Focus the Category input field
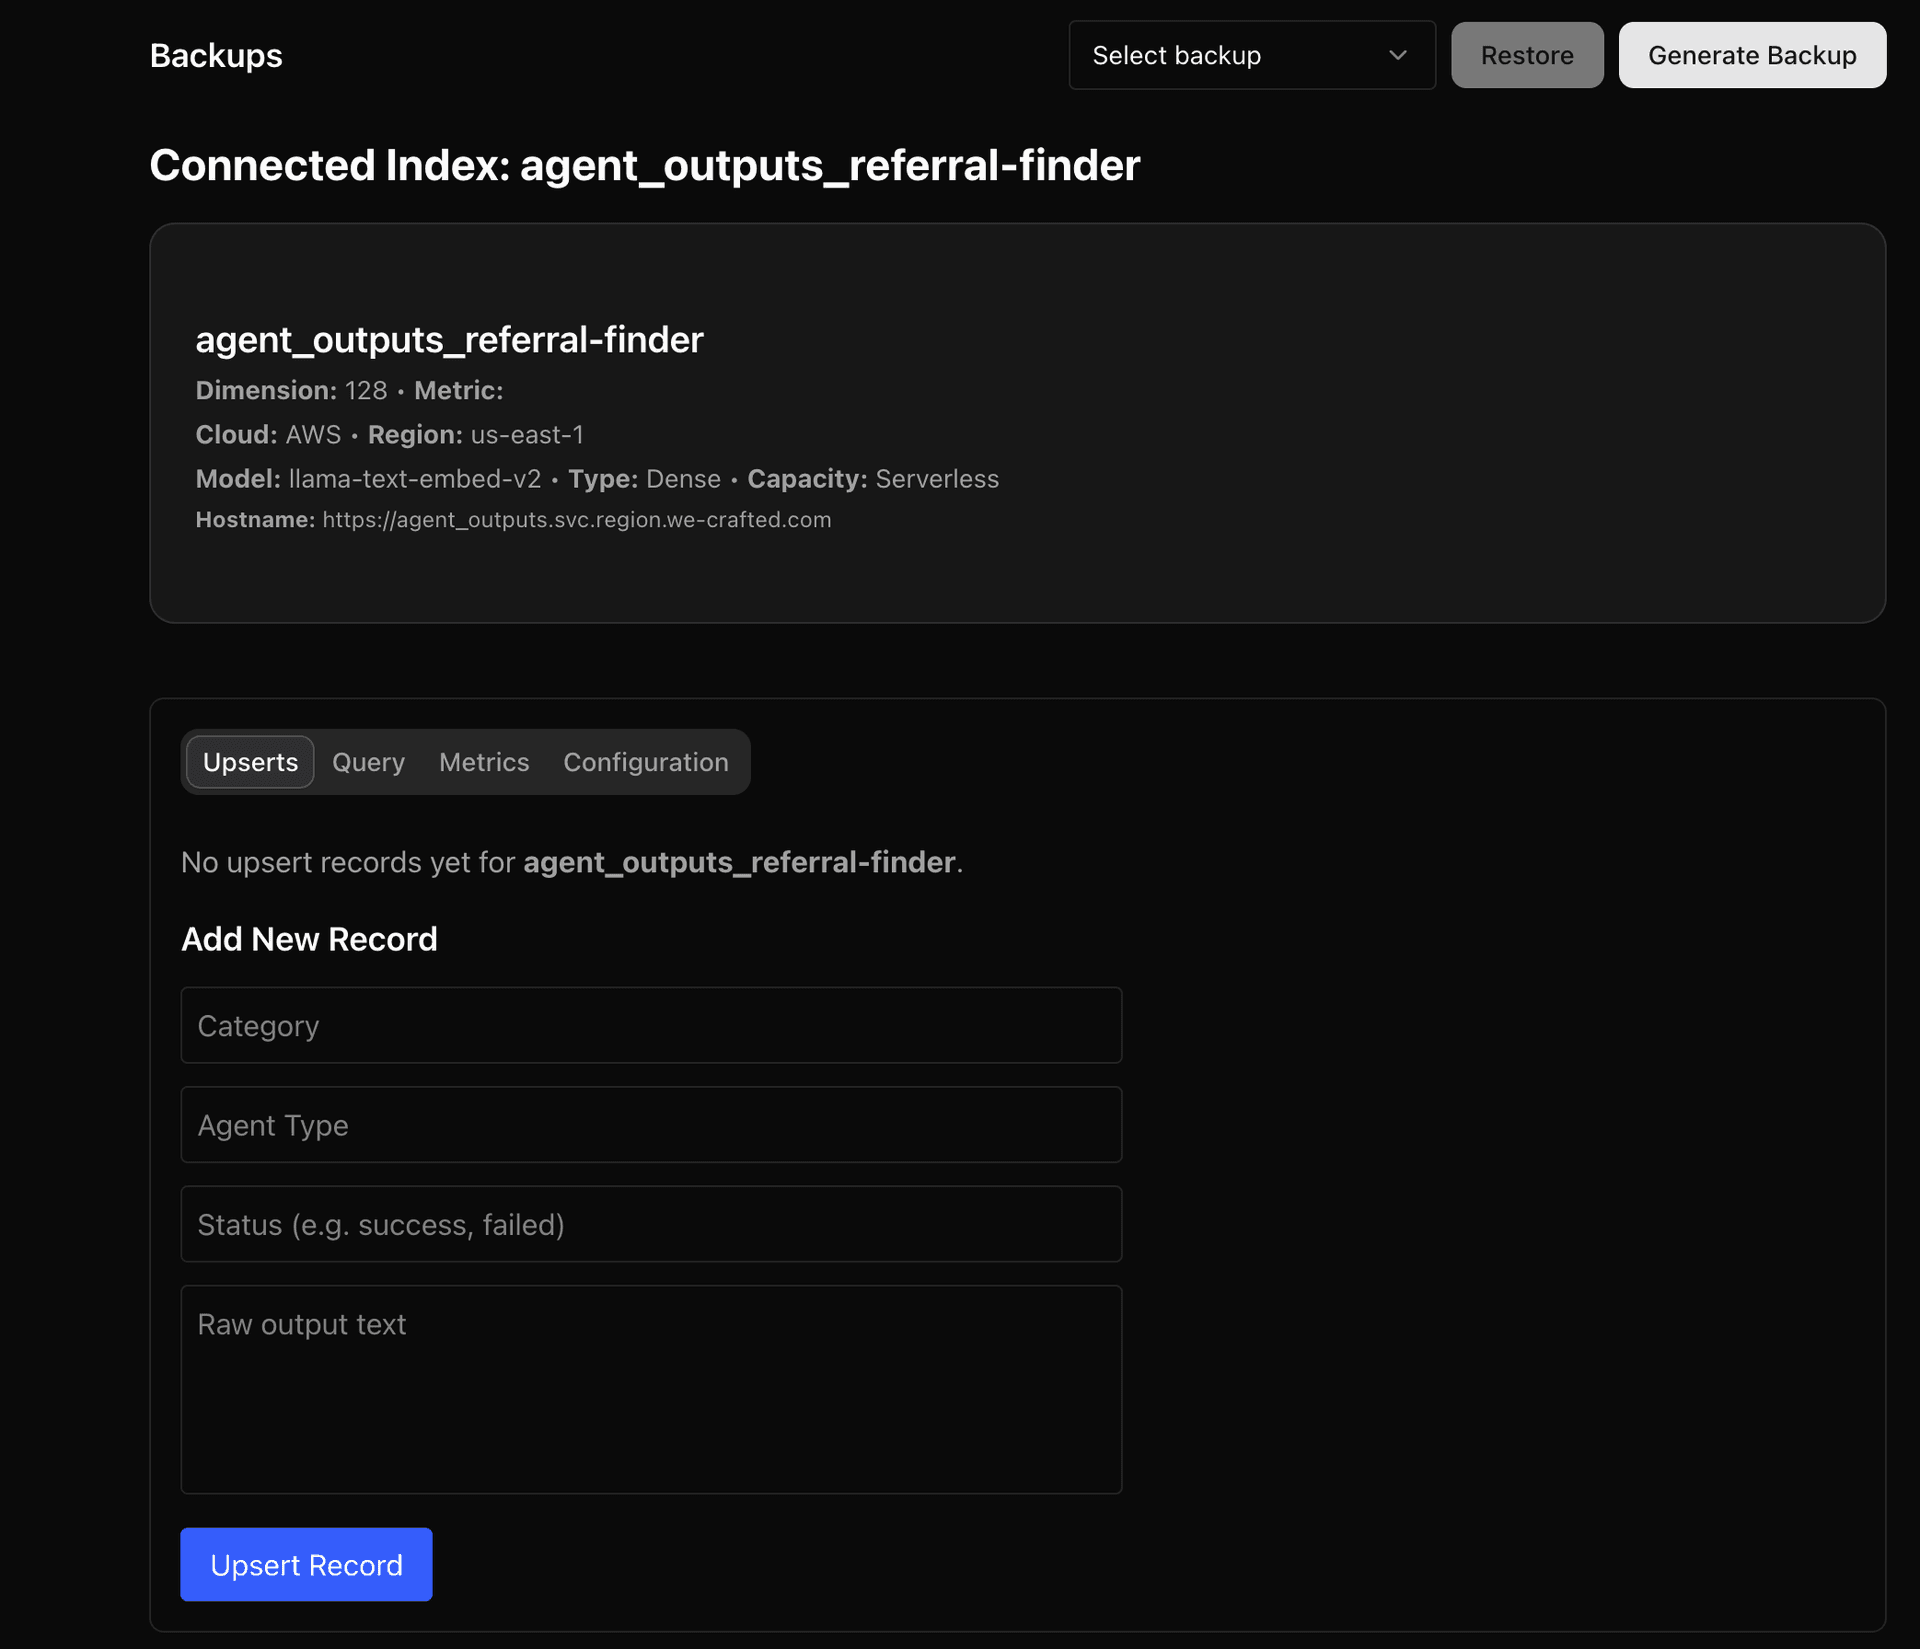1920x1649 pixels. [x=651, y=1025]
